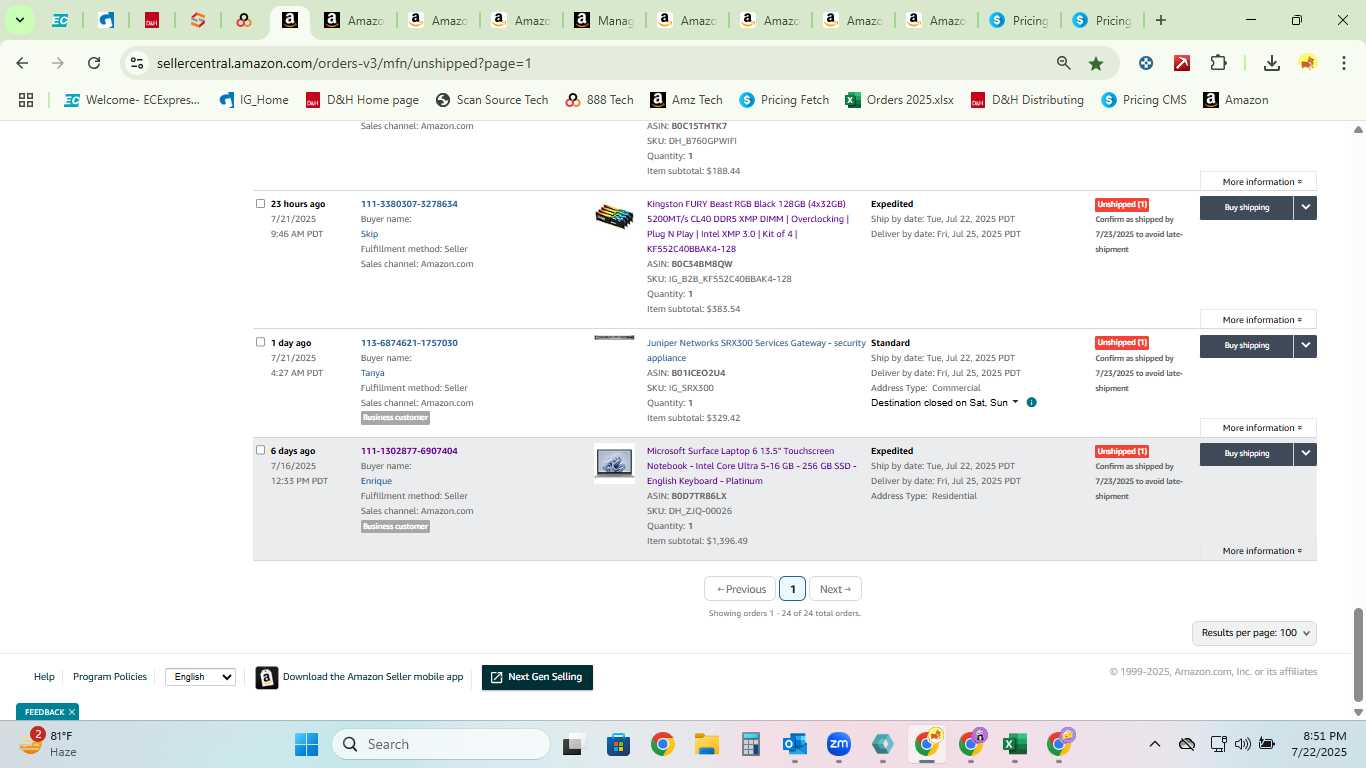Image resolution: width=1366 pixels, height=768 pixels.
Task: Close the FEEDBACK tab
Action: (x=71, y=712)
